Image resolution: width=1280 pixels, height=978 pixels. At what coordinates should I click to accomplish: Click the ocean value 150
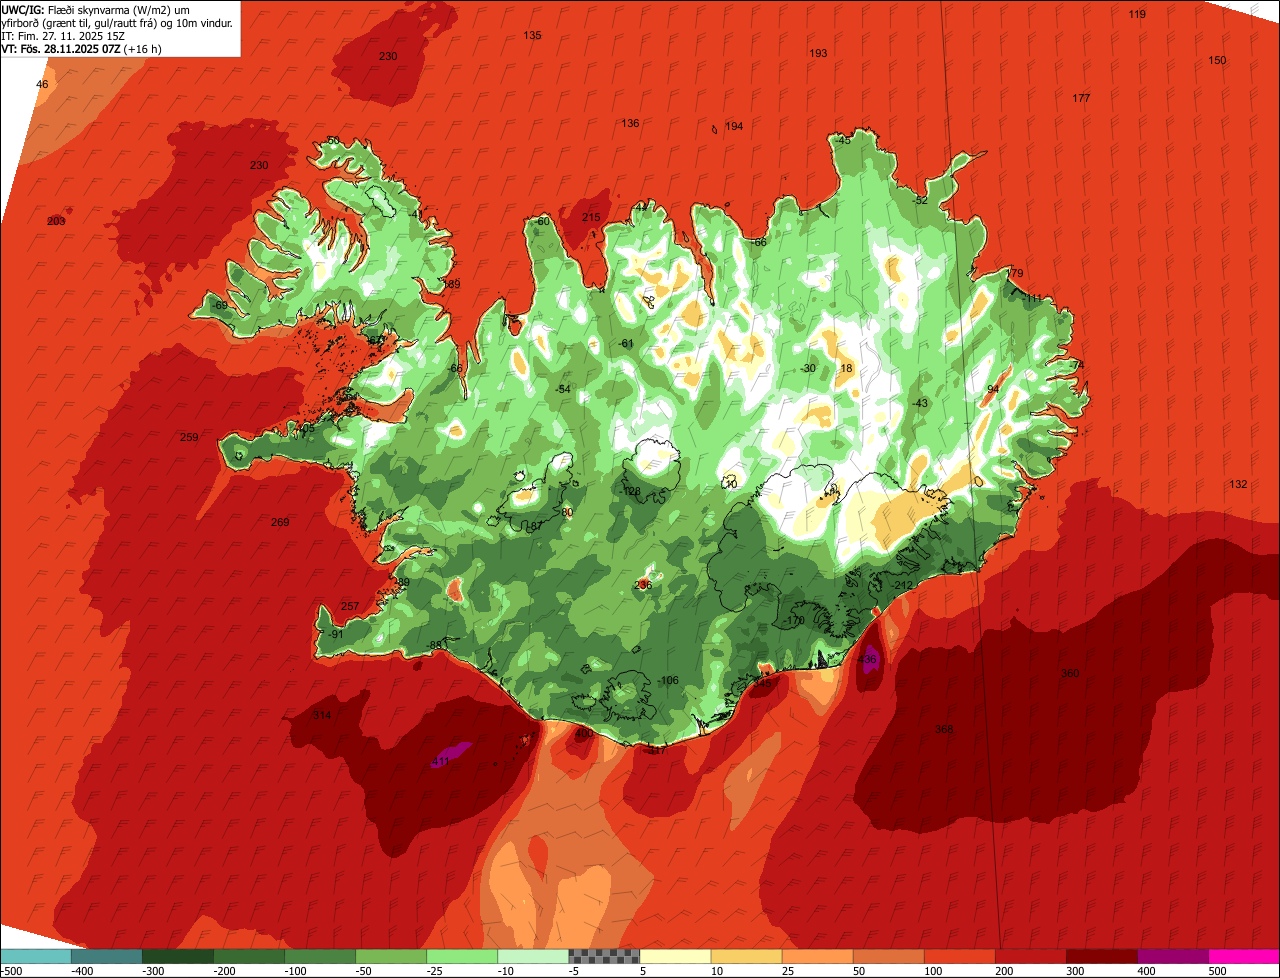point(1217,60)
